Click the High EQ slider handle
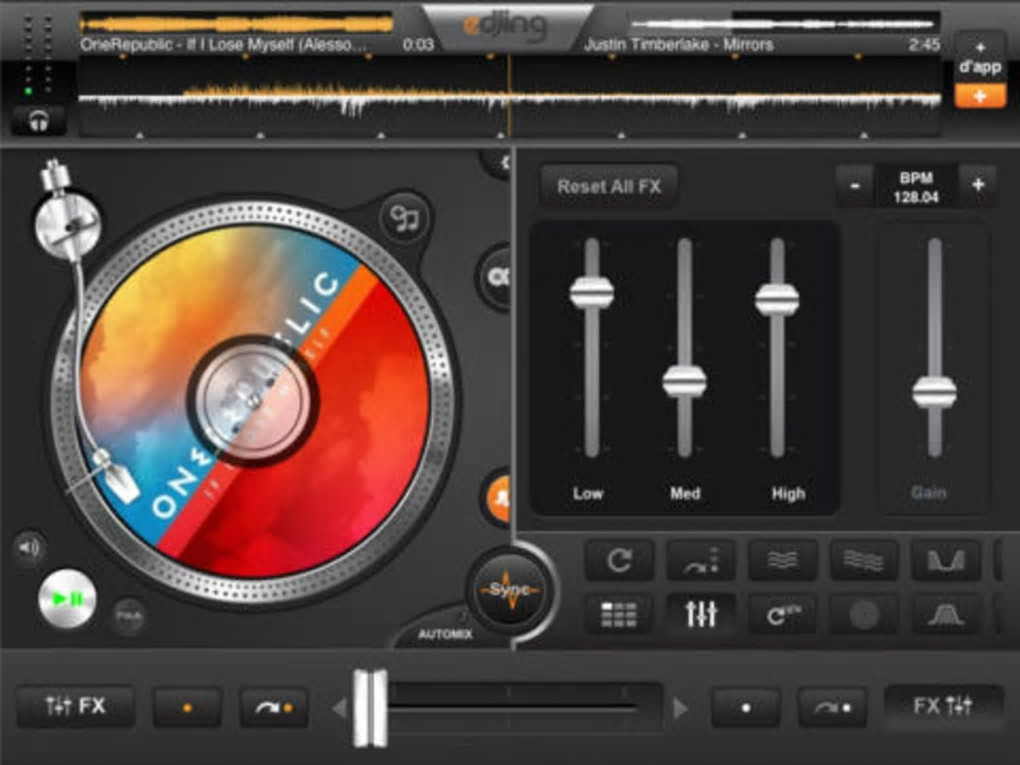The image size is (1020, 765). click(777, 299)
